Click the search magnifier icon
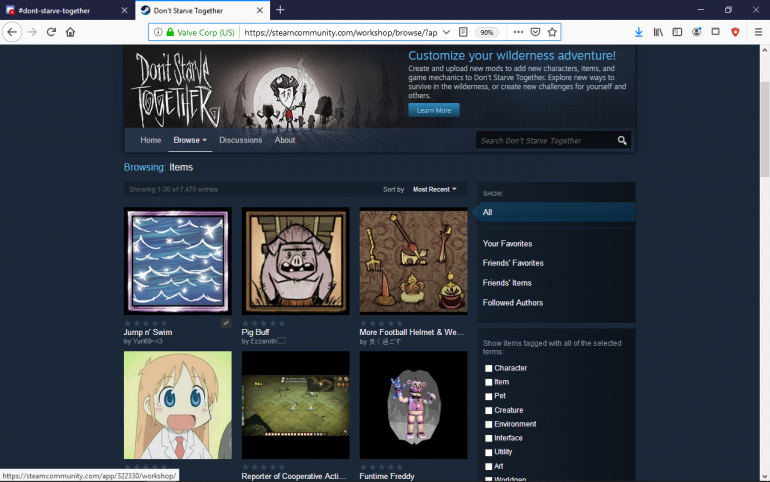This screenshot has width=770, height=482. tap(622, 141)
